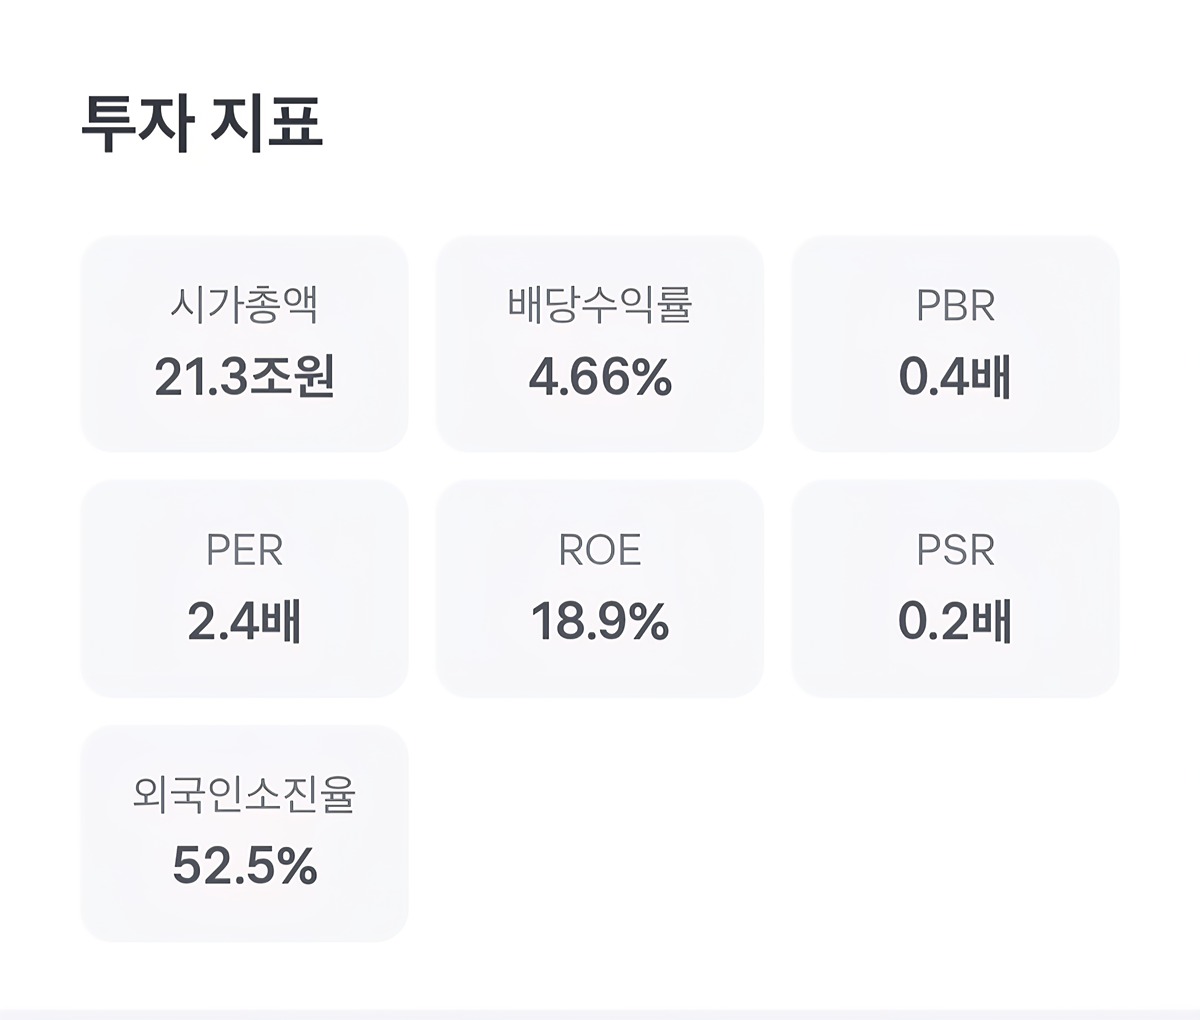Open the 시가총액 metric card

244,344
